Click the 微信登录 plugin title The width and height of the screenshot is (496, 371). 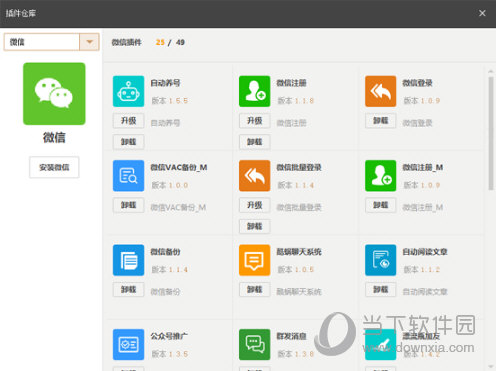click(417, 83)
